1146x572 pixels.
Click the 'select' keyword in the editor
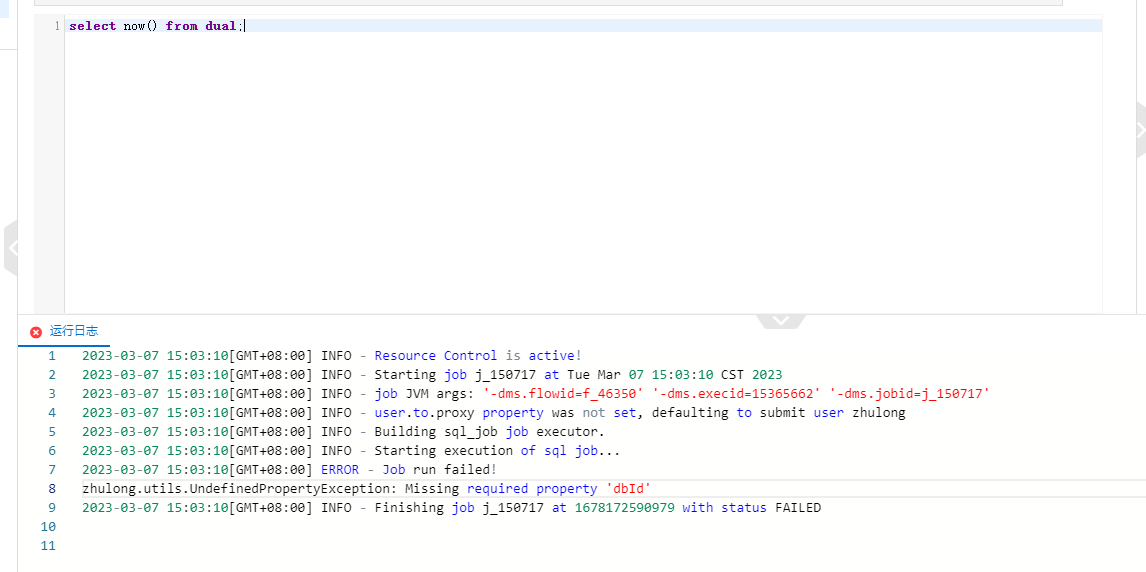(x=93, y=26)
